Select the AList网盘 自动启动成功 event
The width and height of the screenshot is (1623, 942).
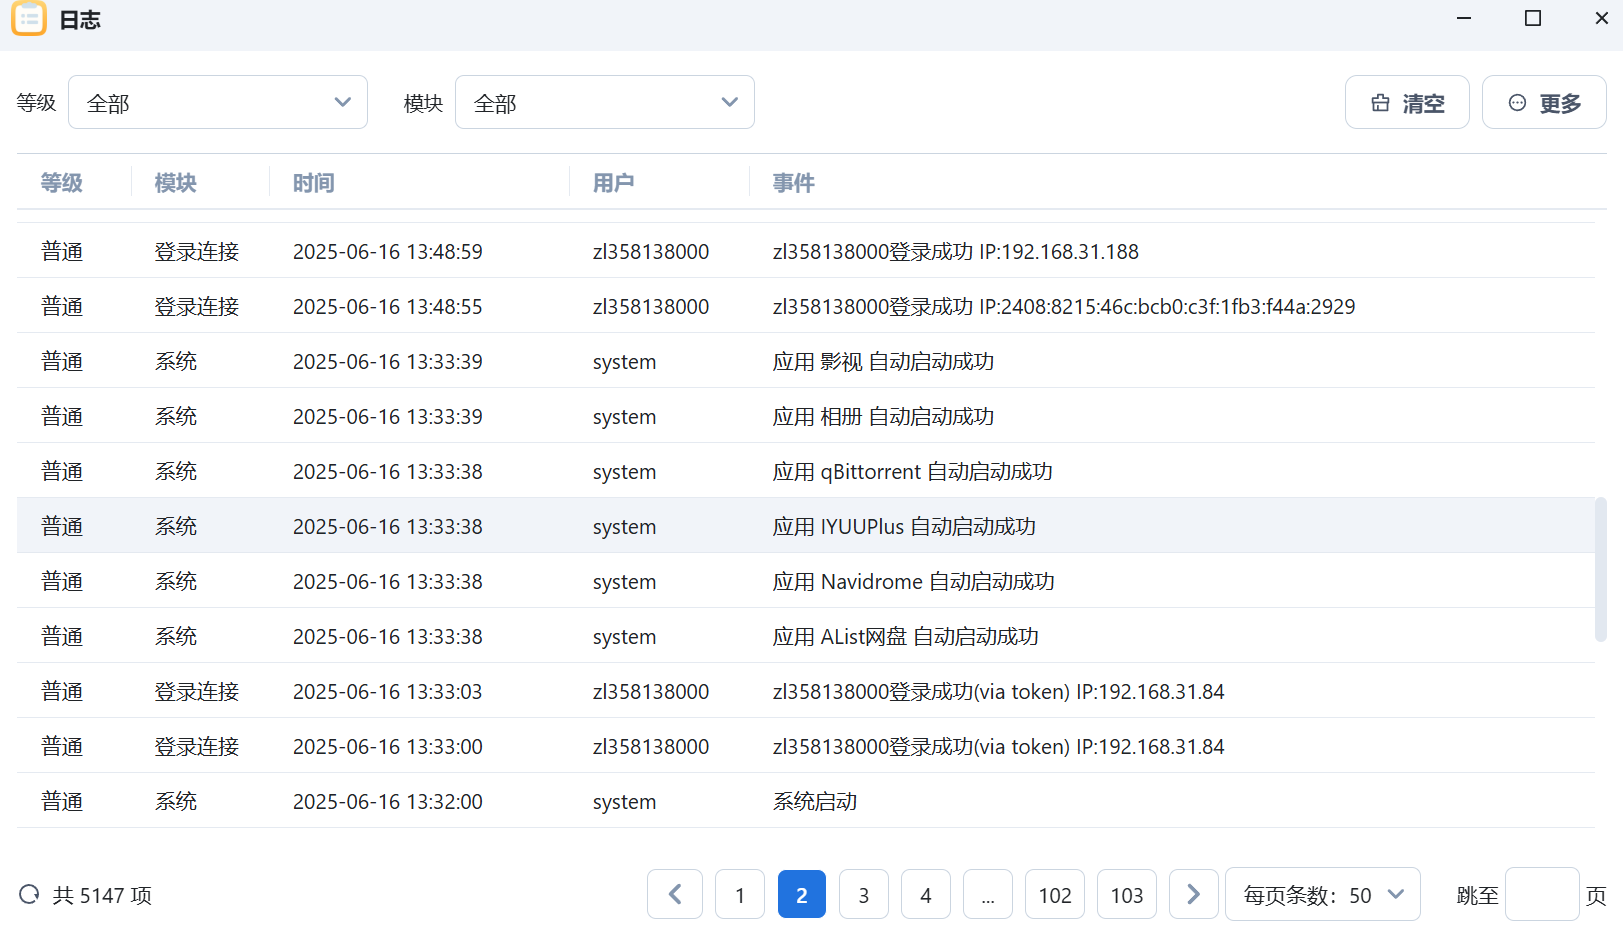click(806, 636)
